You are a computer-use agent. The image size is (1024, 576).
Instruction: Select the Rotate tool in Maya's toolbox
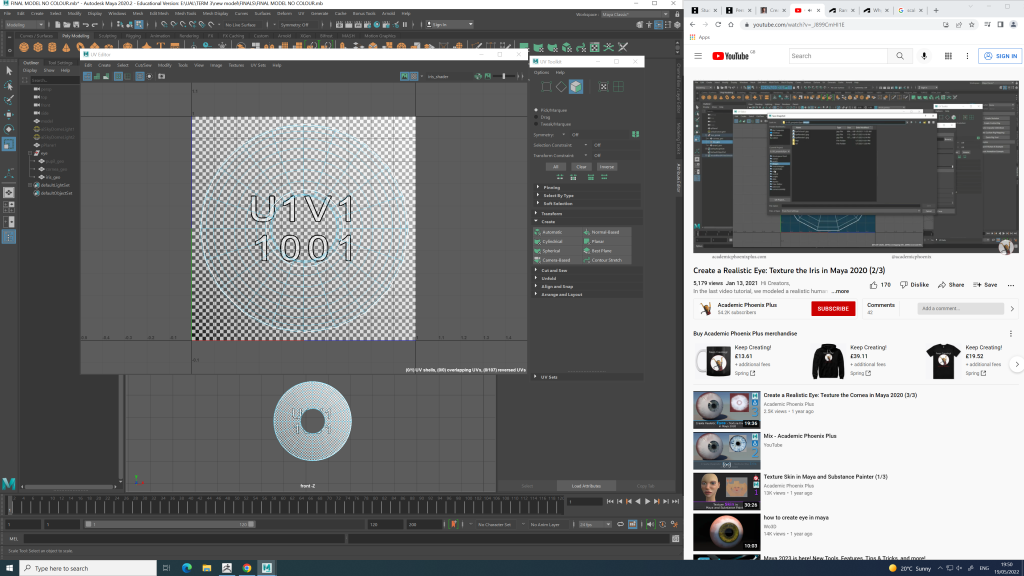8,129
